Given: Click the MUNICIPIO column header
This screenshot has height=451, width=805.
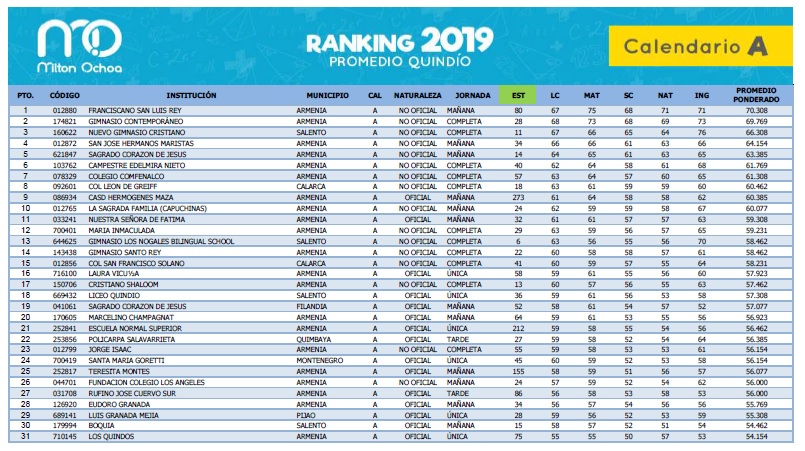Looking at the screenshot, I should pos(327,94).
